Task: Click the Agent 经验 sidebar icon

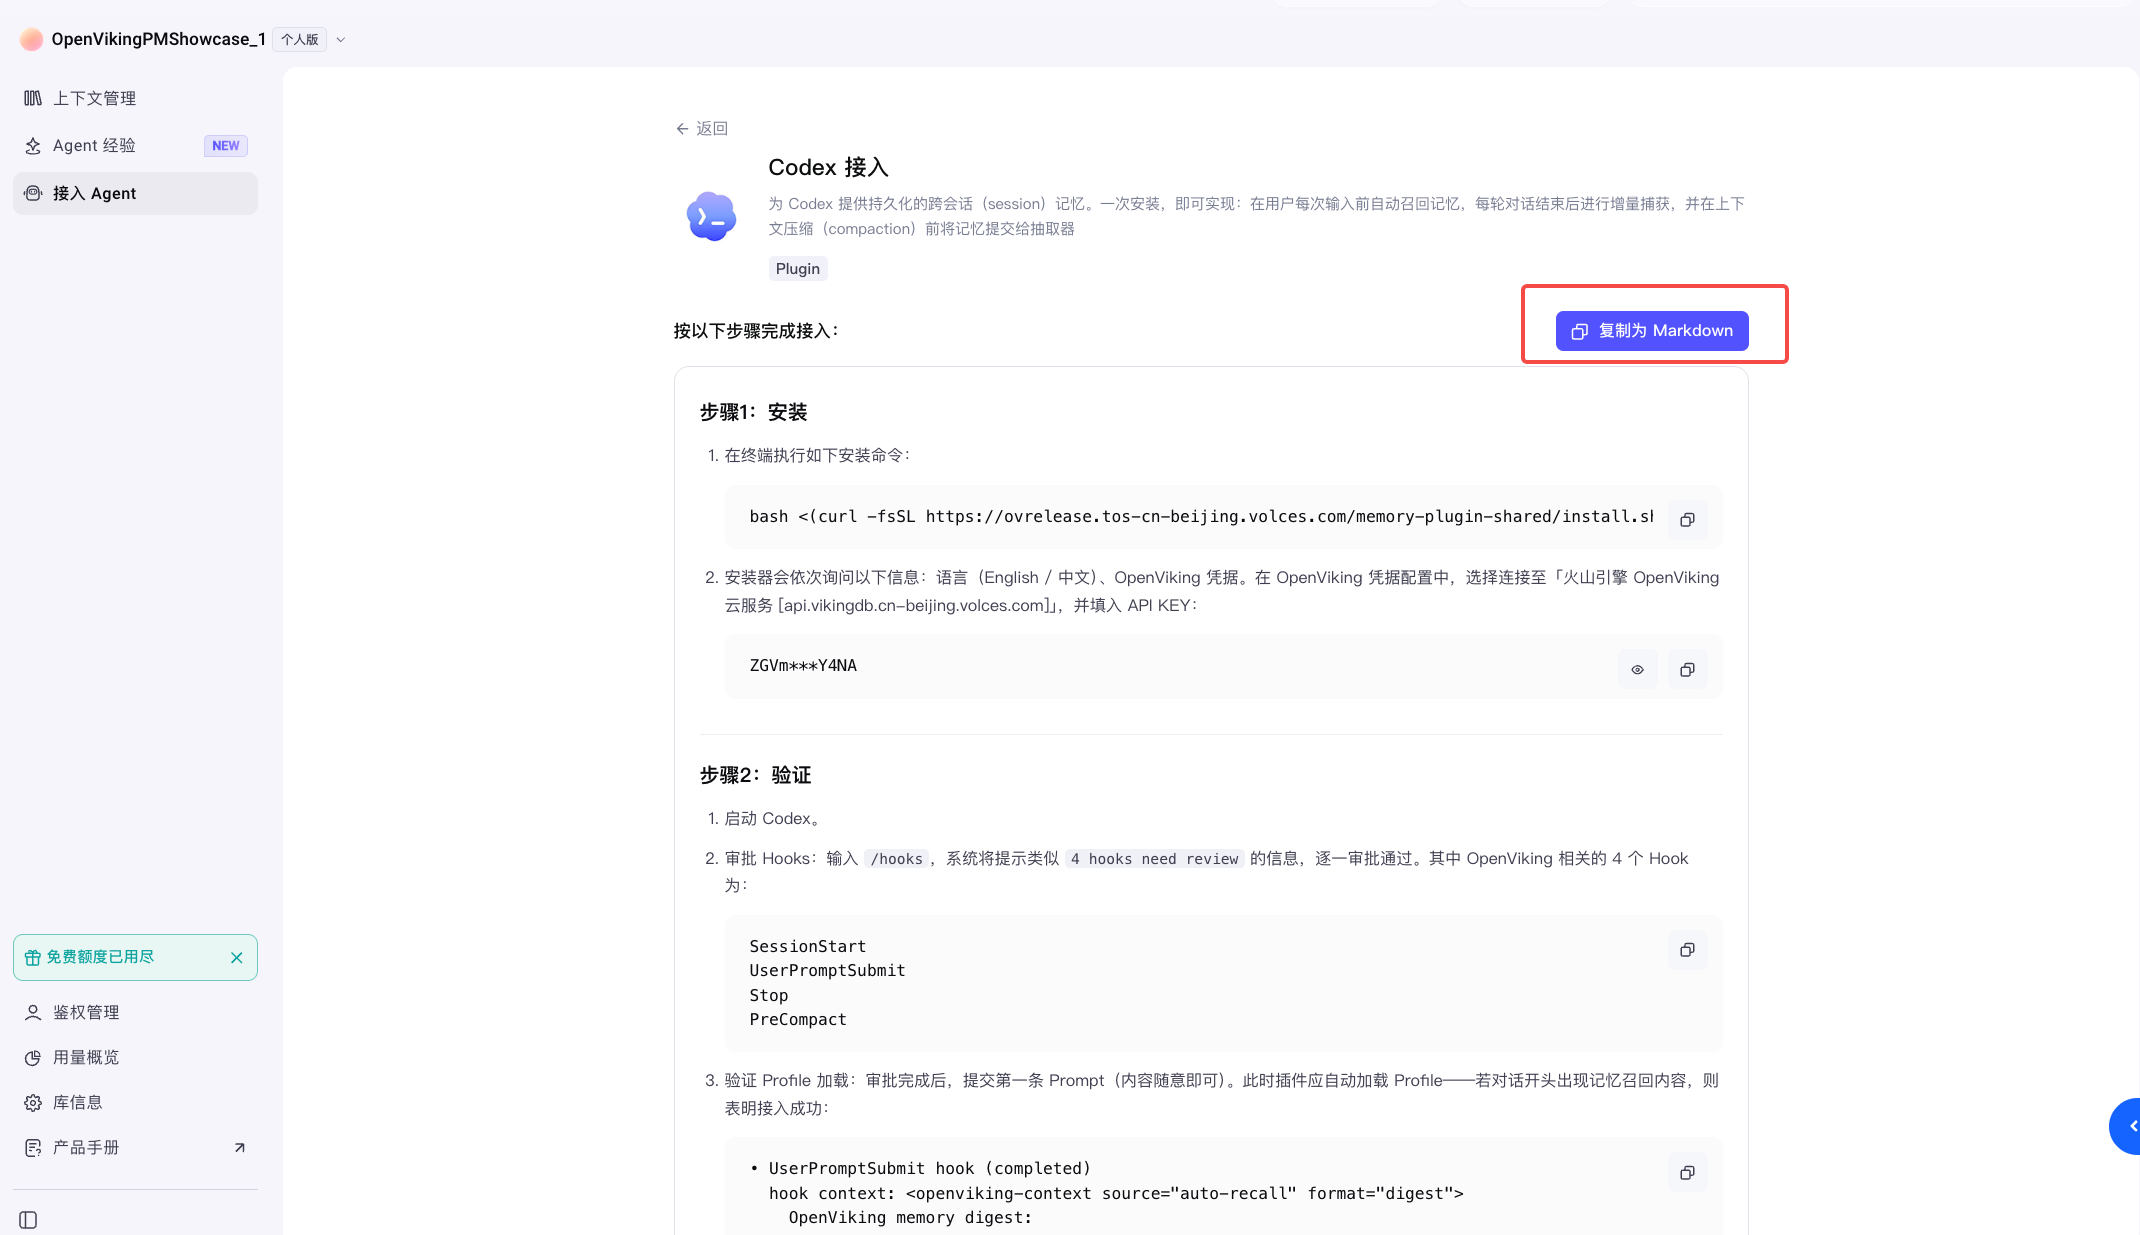Action: [33, 146]
